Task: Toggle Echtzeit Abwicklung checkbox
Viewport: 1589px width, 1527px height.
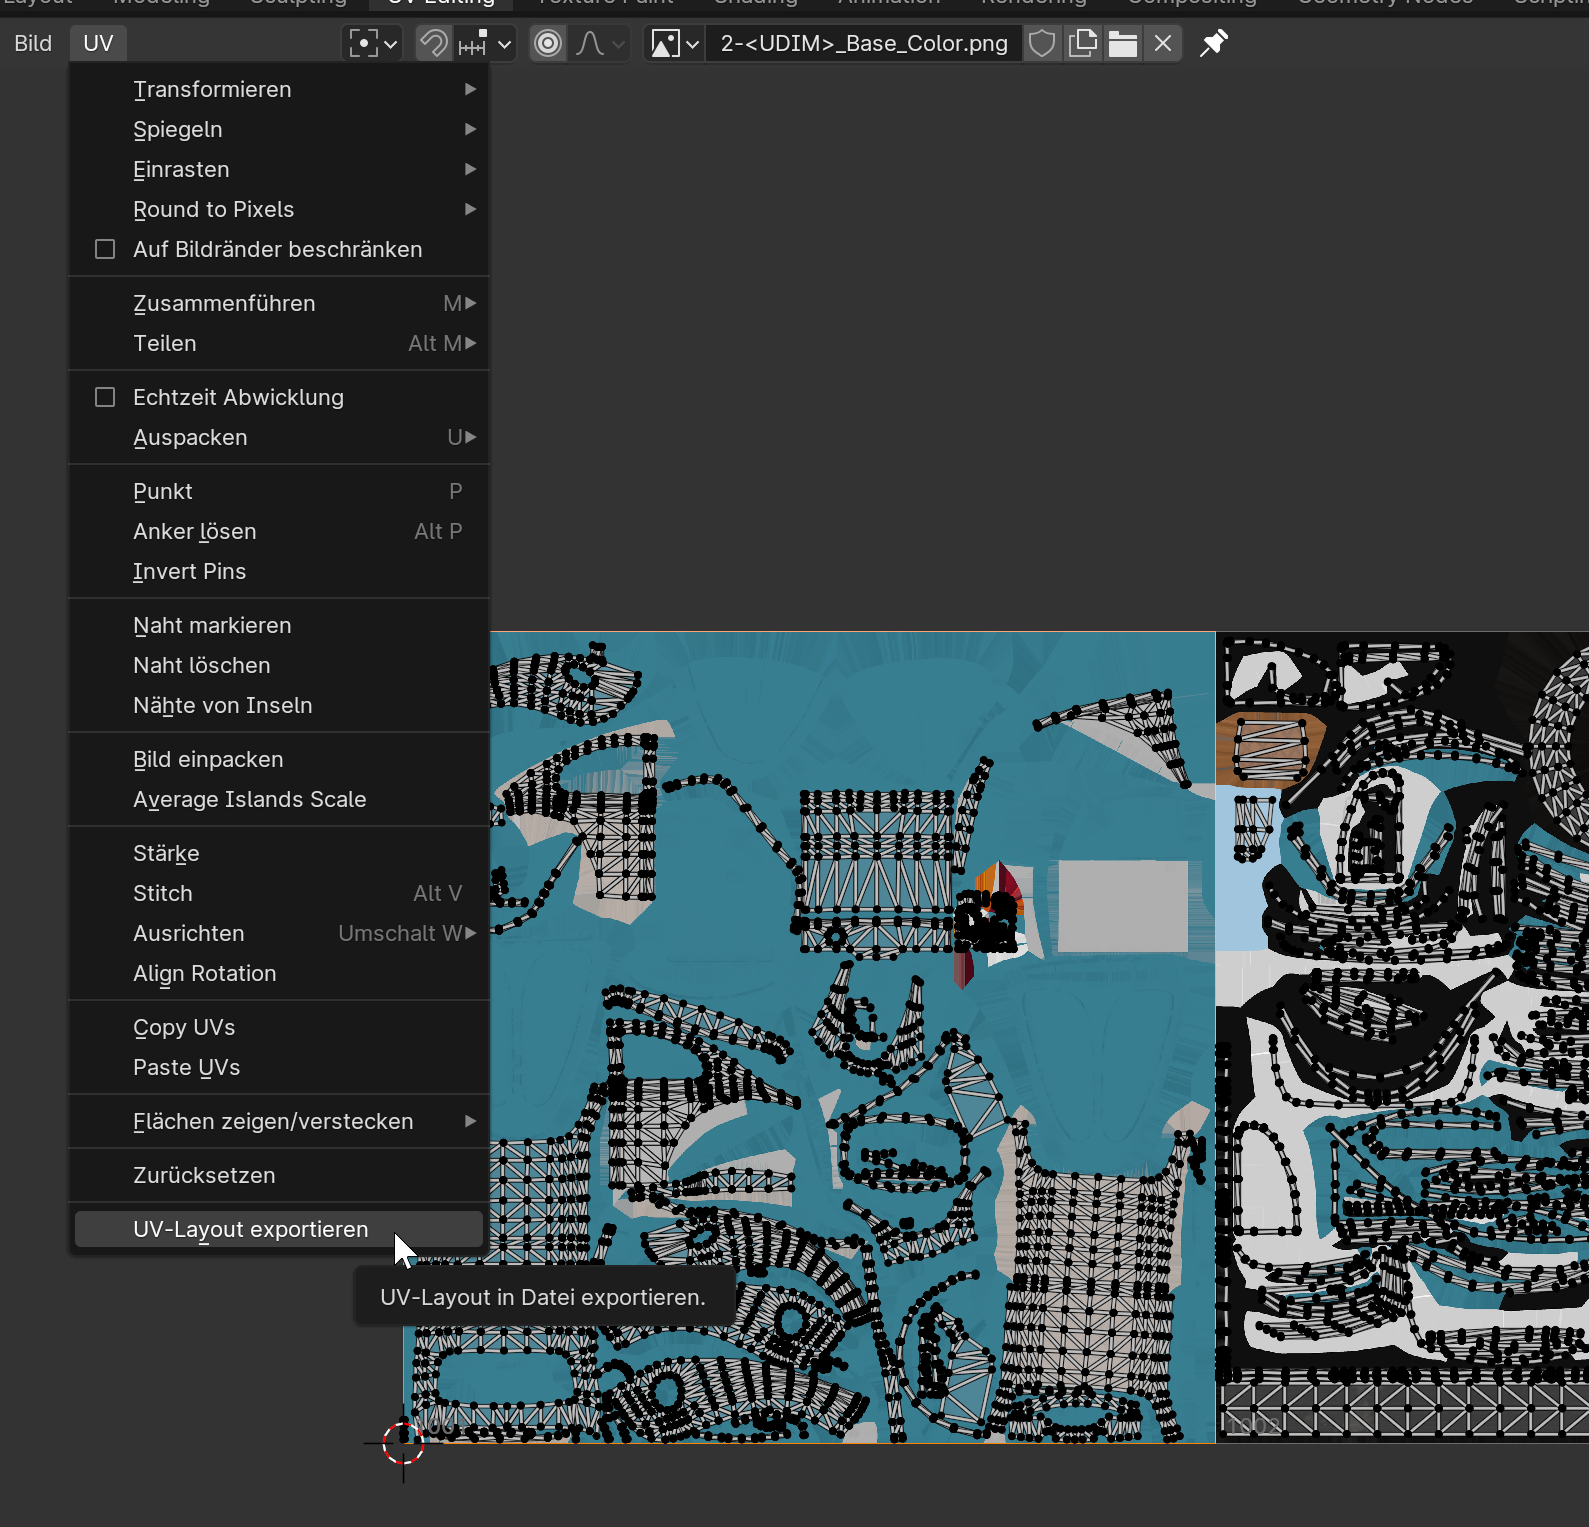Action: click(105, 397)
